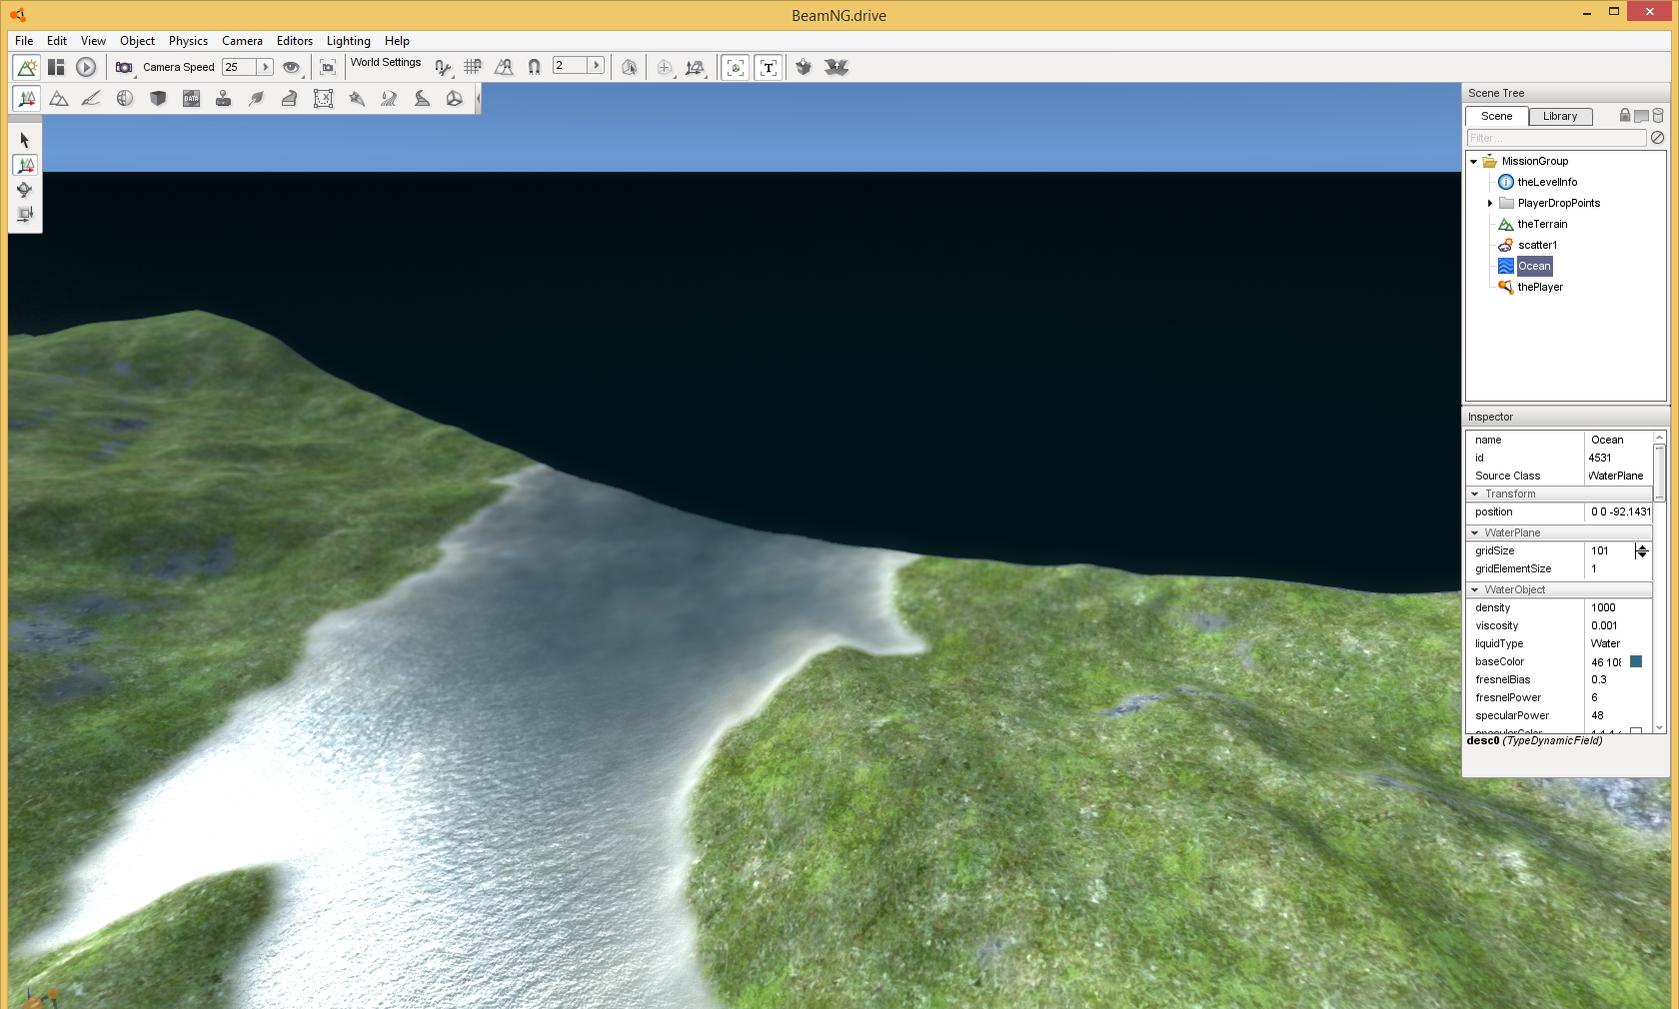This screenshot has height=1009, width=1679.
Task: Select the Object Editor tool
Action: pos(27,98)
